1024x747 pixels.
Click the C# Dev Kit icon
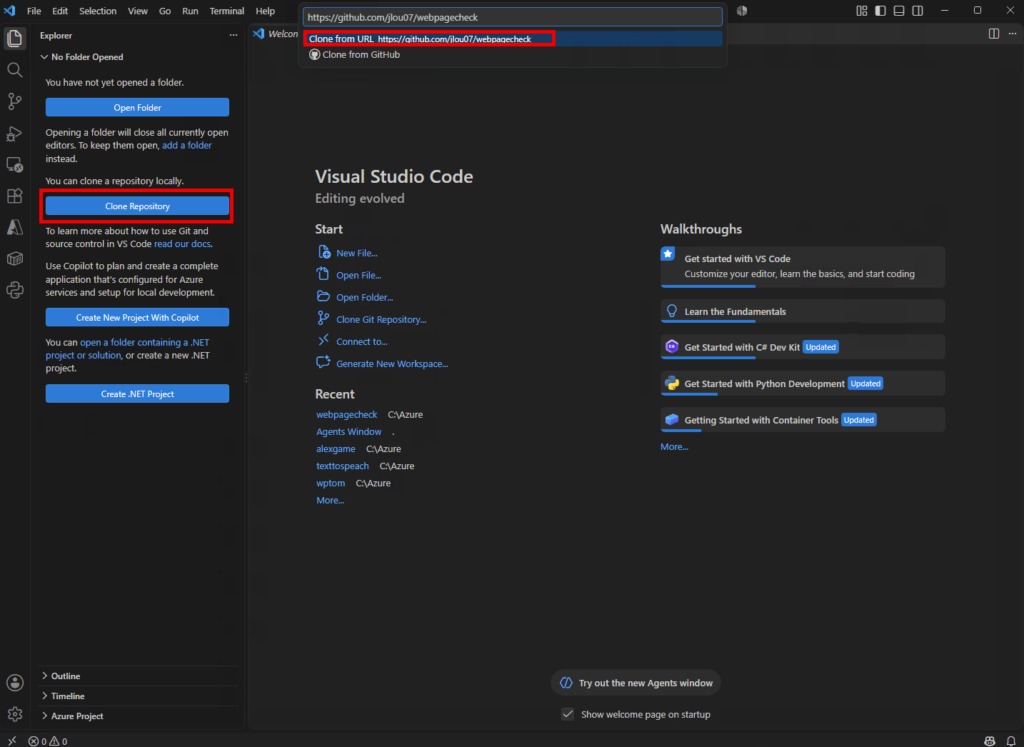point(671,347)
